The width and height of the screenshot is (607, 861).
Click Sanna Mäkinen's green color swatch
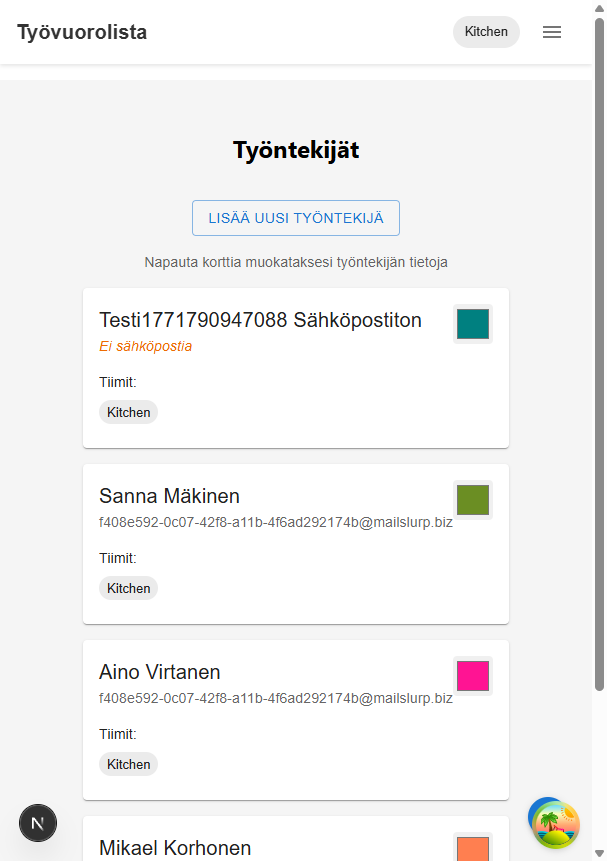(x=471, y=500)
